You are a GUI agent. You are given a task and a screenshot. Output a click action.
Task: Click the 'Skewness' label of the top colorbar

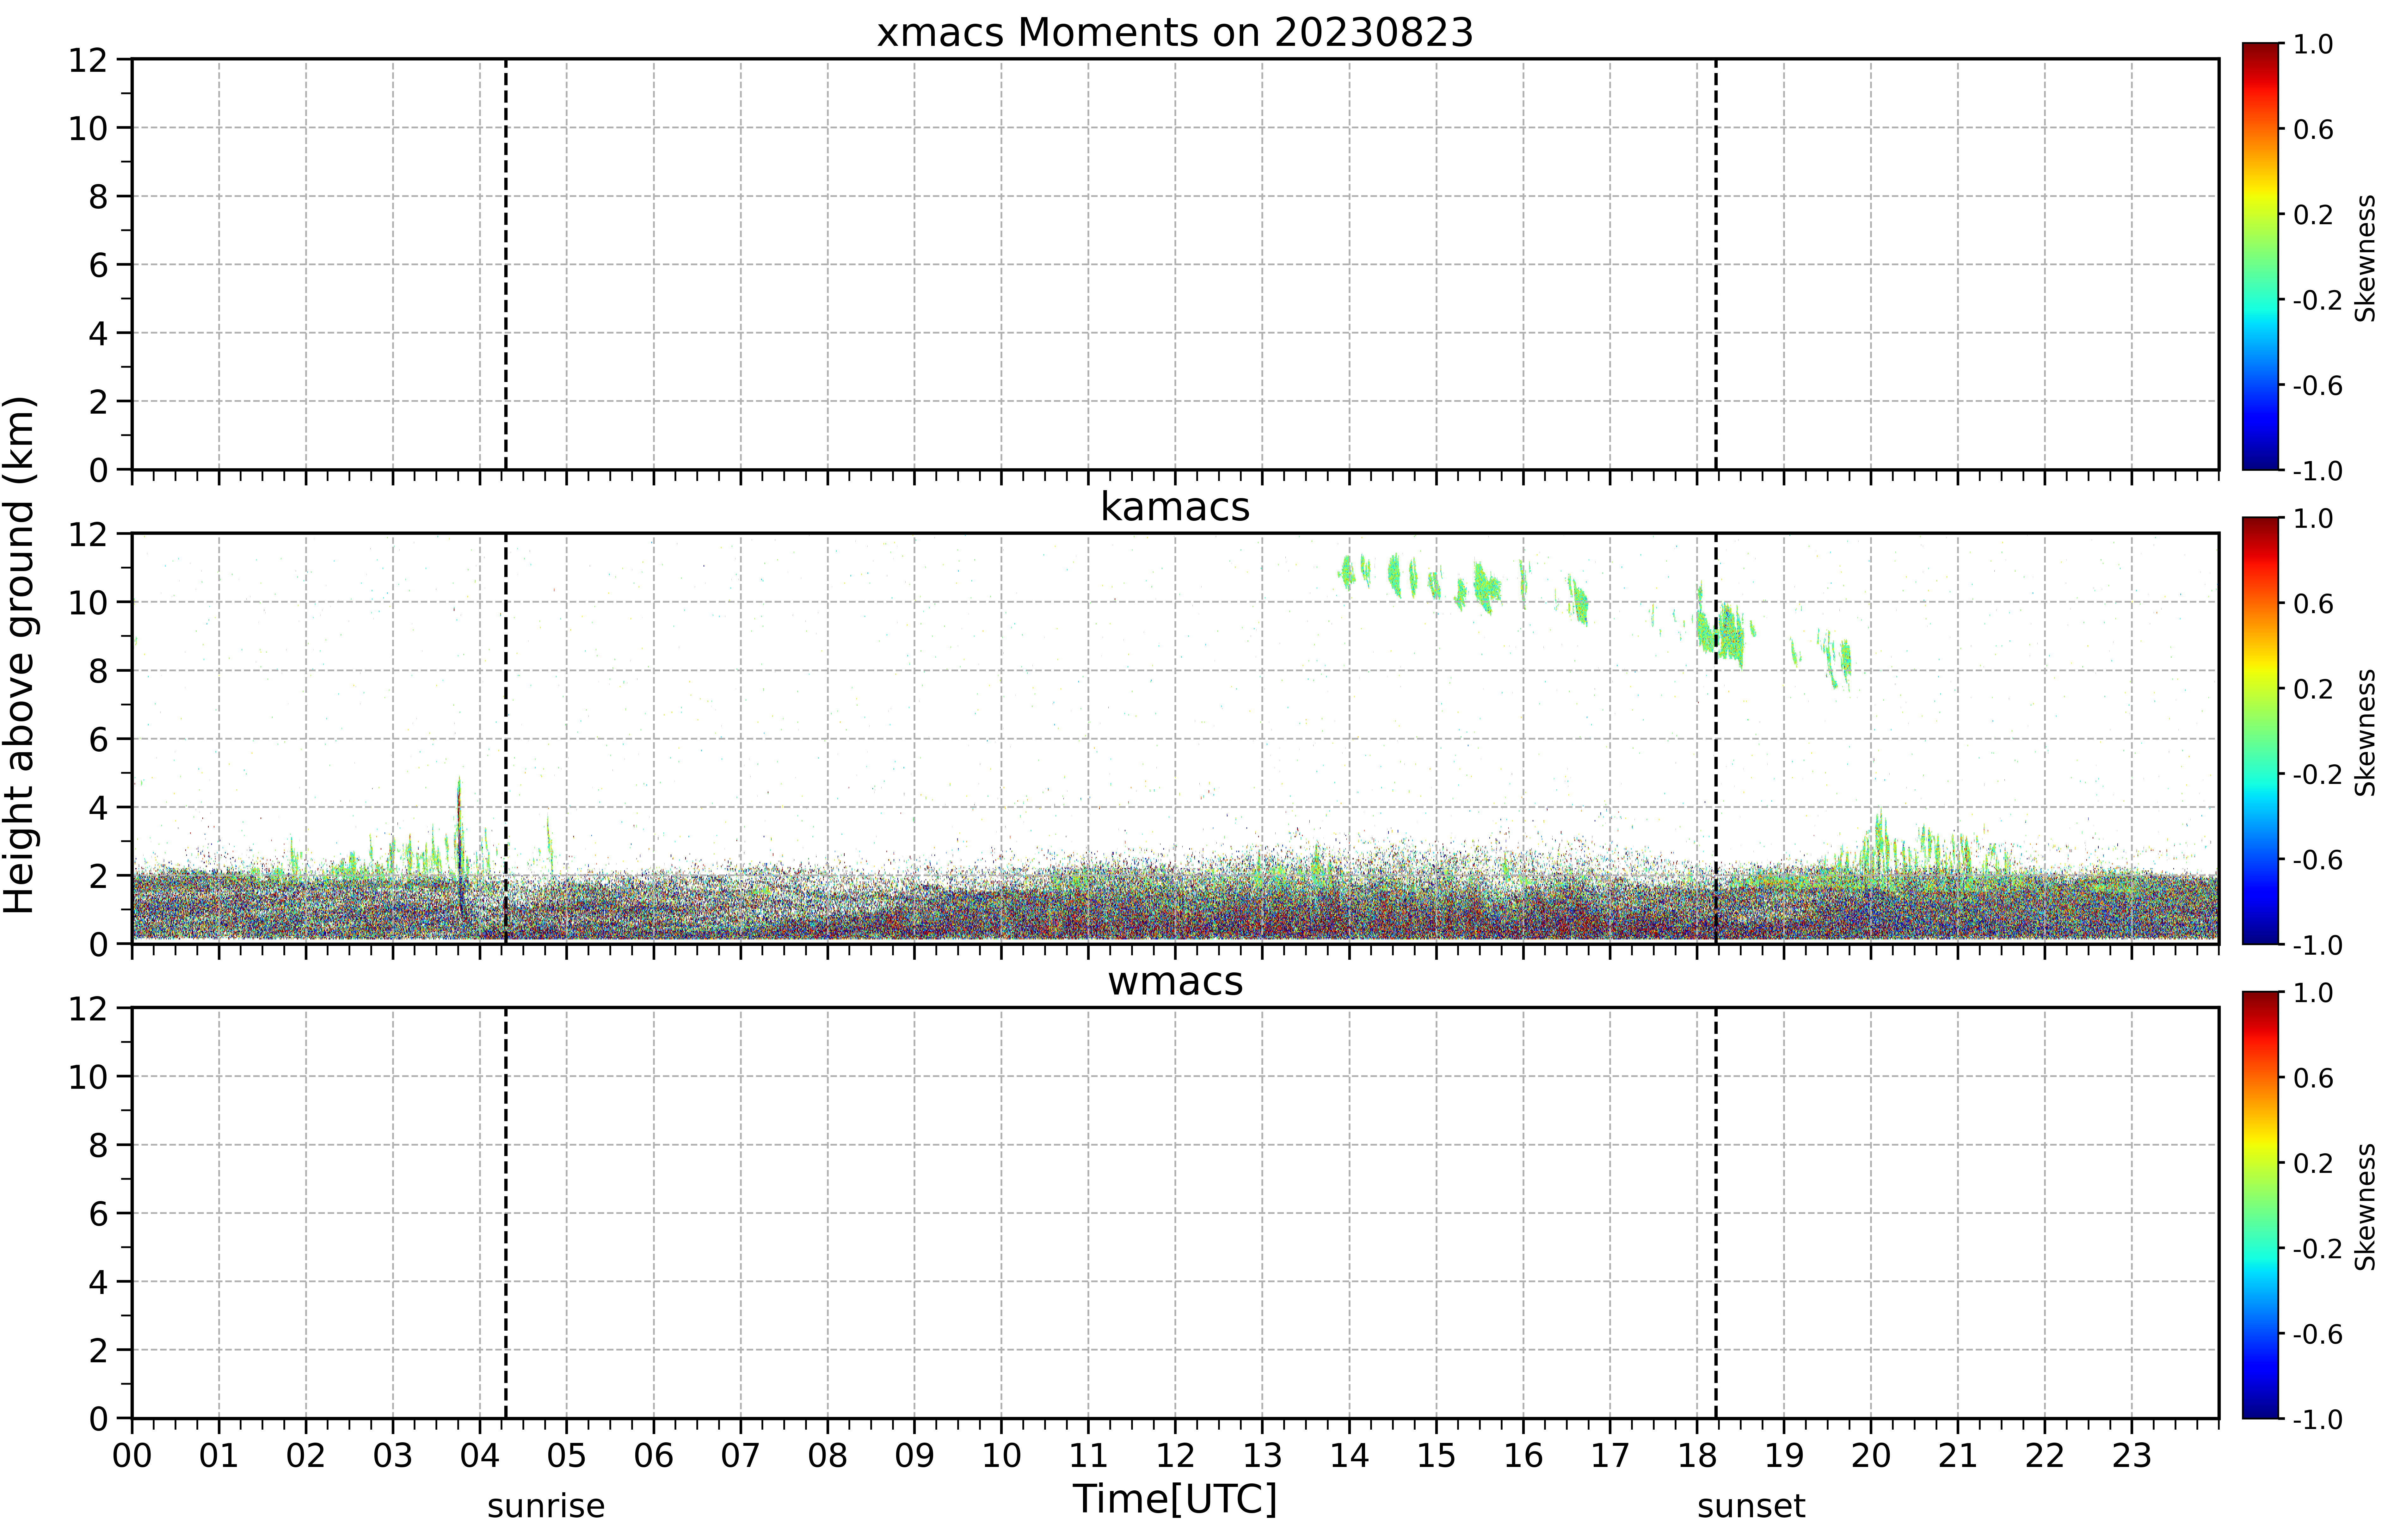[2365, 258]
